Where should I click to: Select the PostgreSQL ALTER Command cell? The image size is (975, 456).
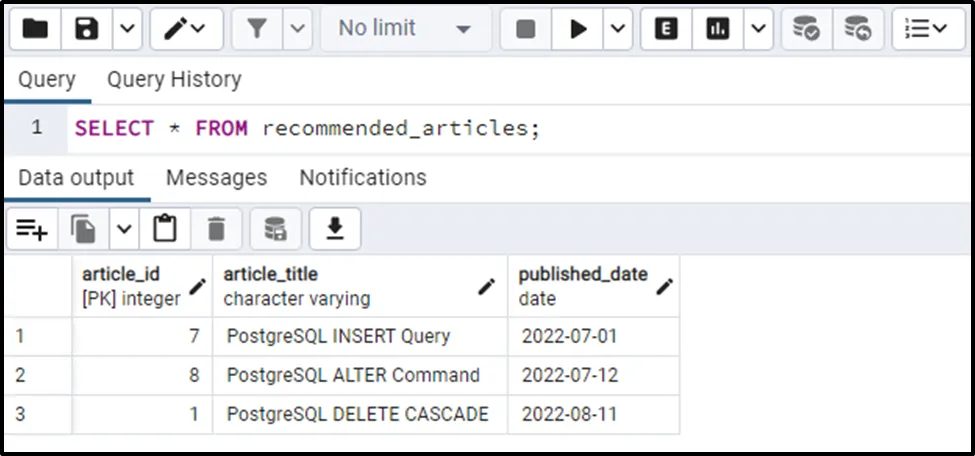click(x=353, y=375)
